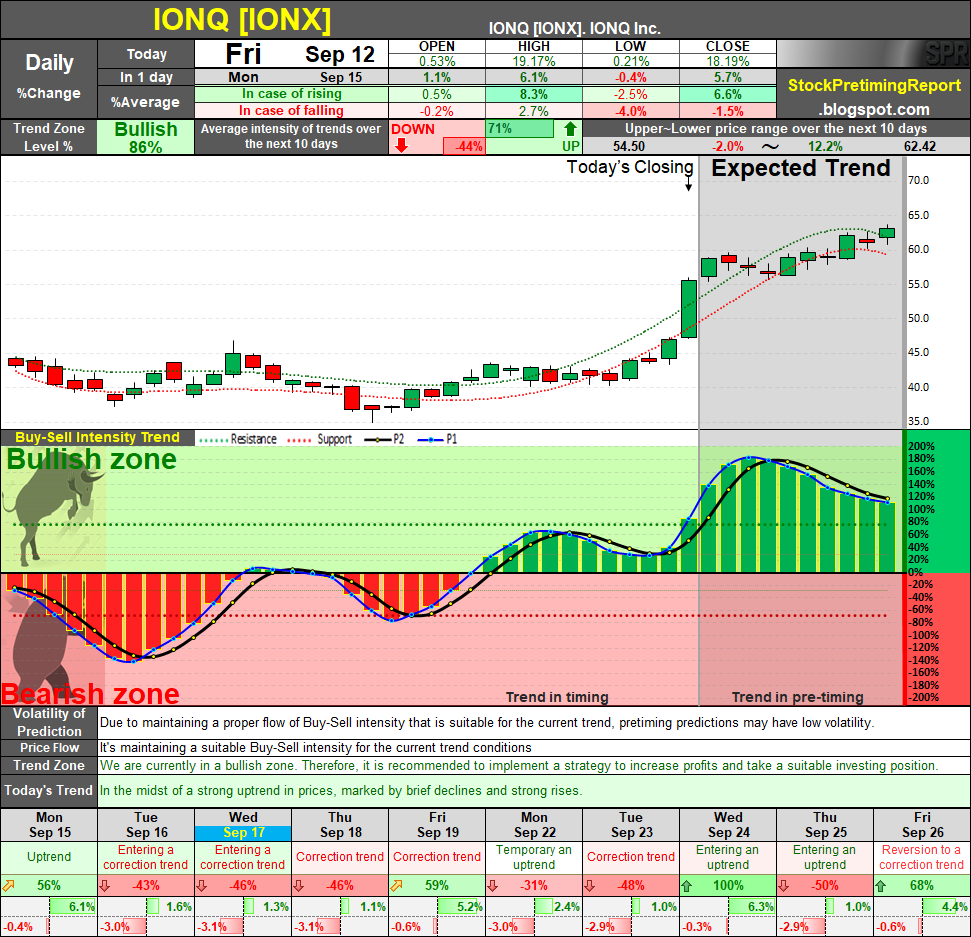
Task: Click the P2 black line legend marker
Action: [377, 440]
